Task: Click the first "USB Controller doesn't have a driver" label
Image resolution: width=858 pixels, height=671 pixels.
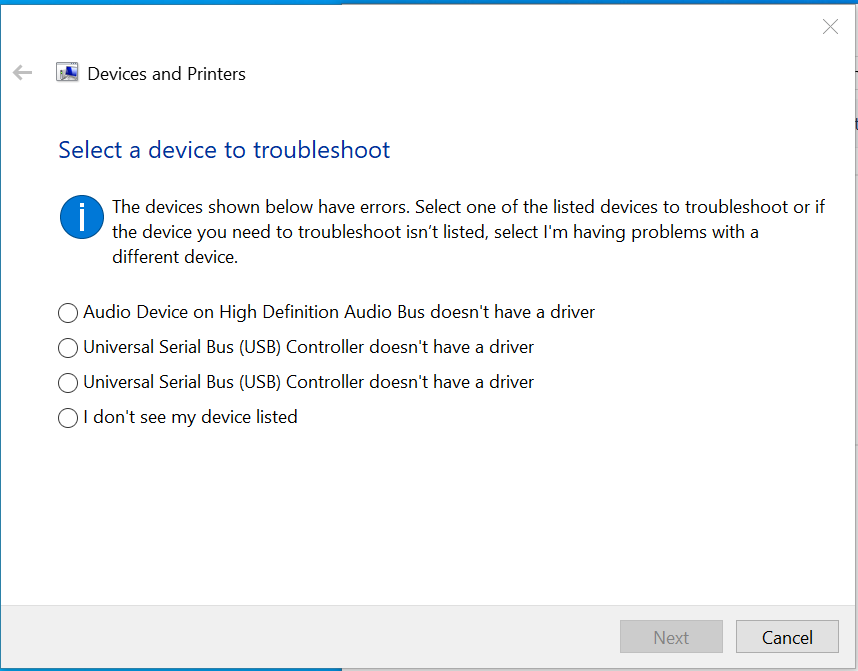Action: [308, 347]
